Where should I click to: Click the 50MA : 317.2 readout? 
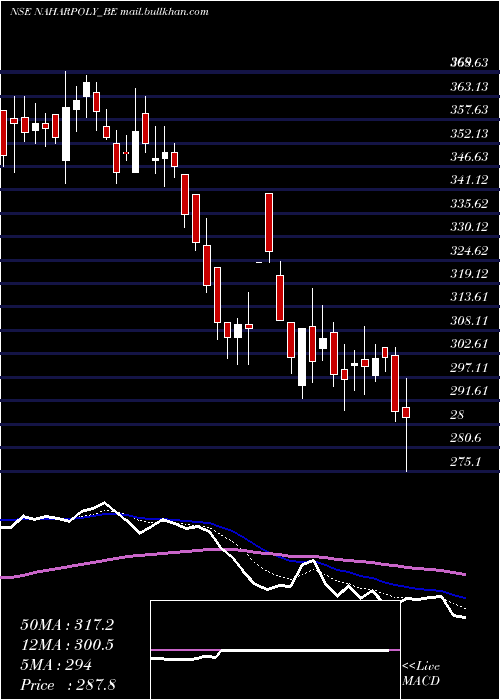pyautogui.click(x=67, y=625)
